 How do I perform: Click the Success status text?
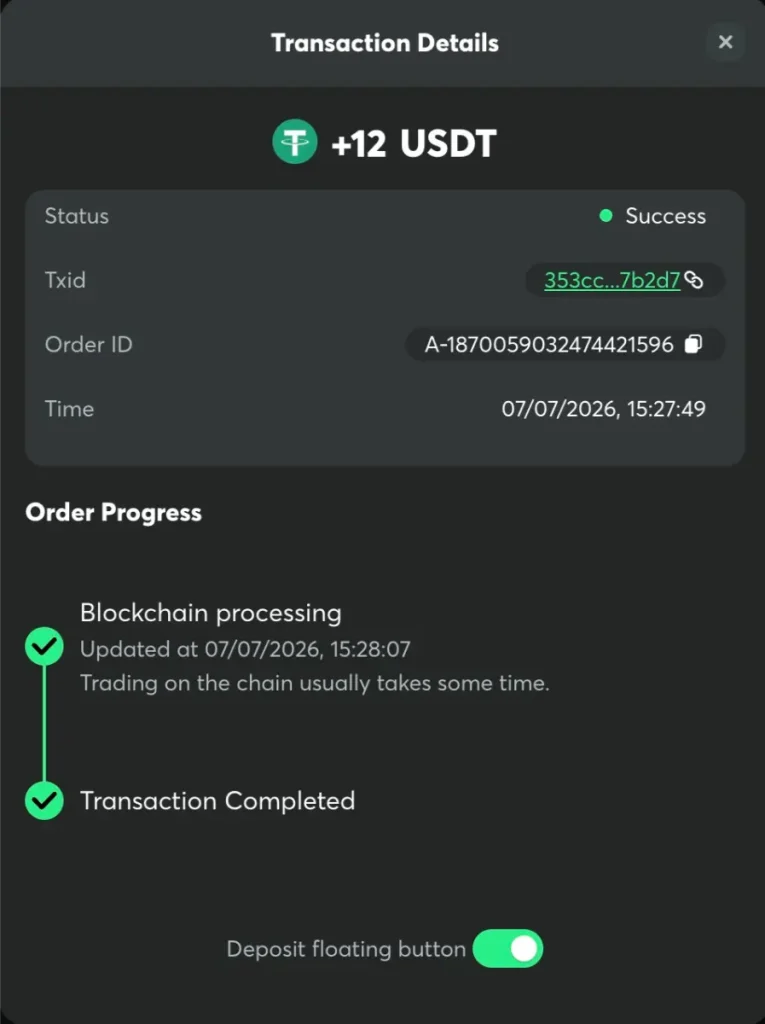point(666,216)
